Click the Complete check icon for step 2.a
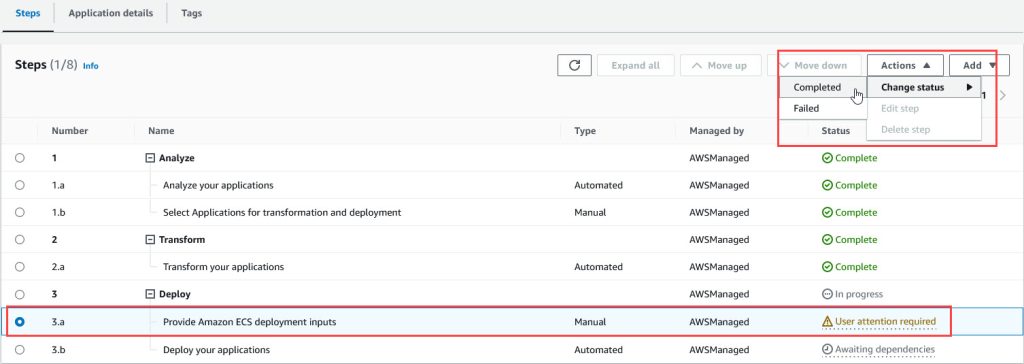1024x364 pixels. (827, 267)
